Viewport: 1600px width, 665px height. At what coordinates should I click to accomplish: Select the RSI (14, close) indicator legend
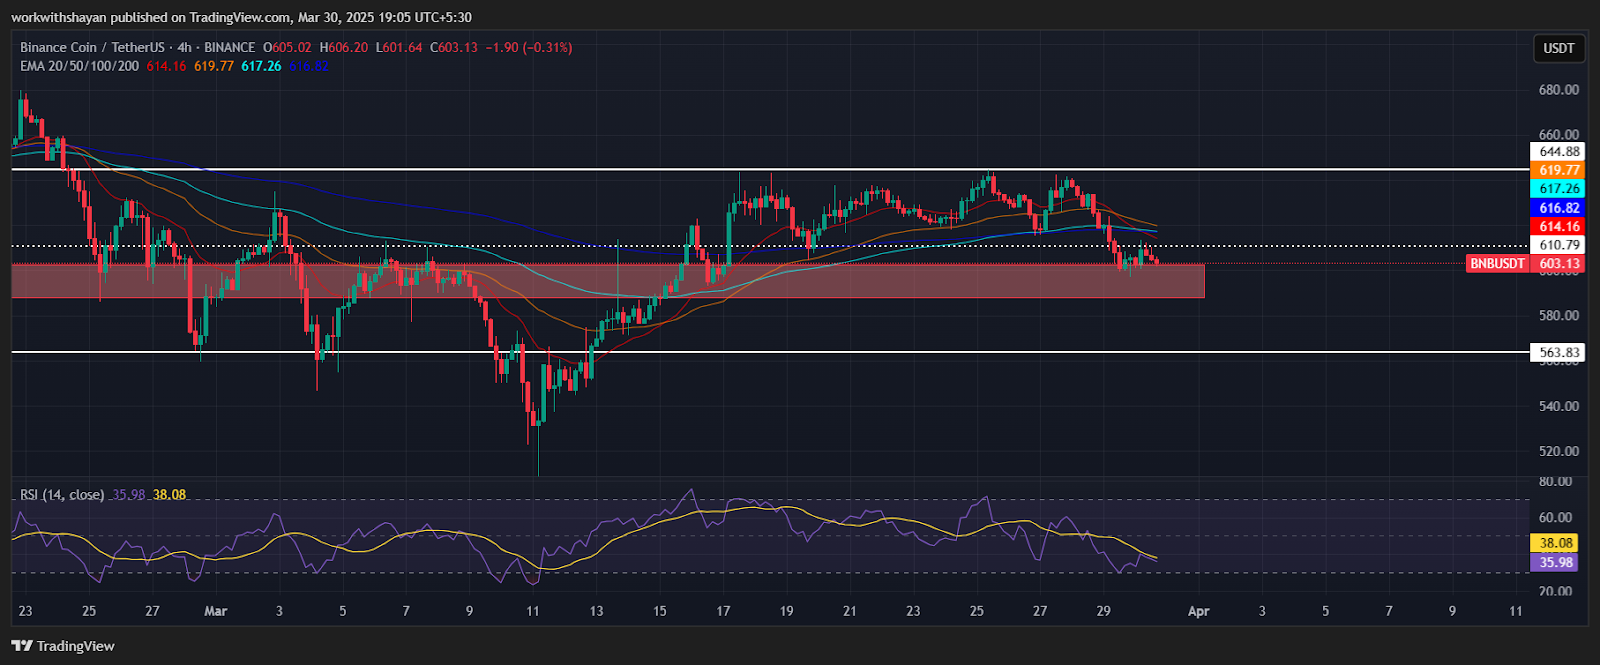click(x=62, y=494)
